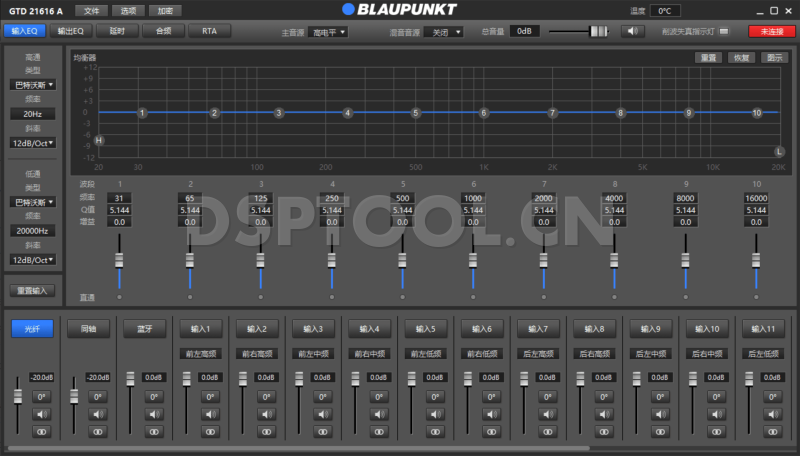Click the link icon under 输入10 channel
The image size is (800, 456).
tap(716, 432)
